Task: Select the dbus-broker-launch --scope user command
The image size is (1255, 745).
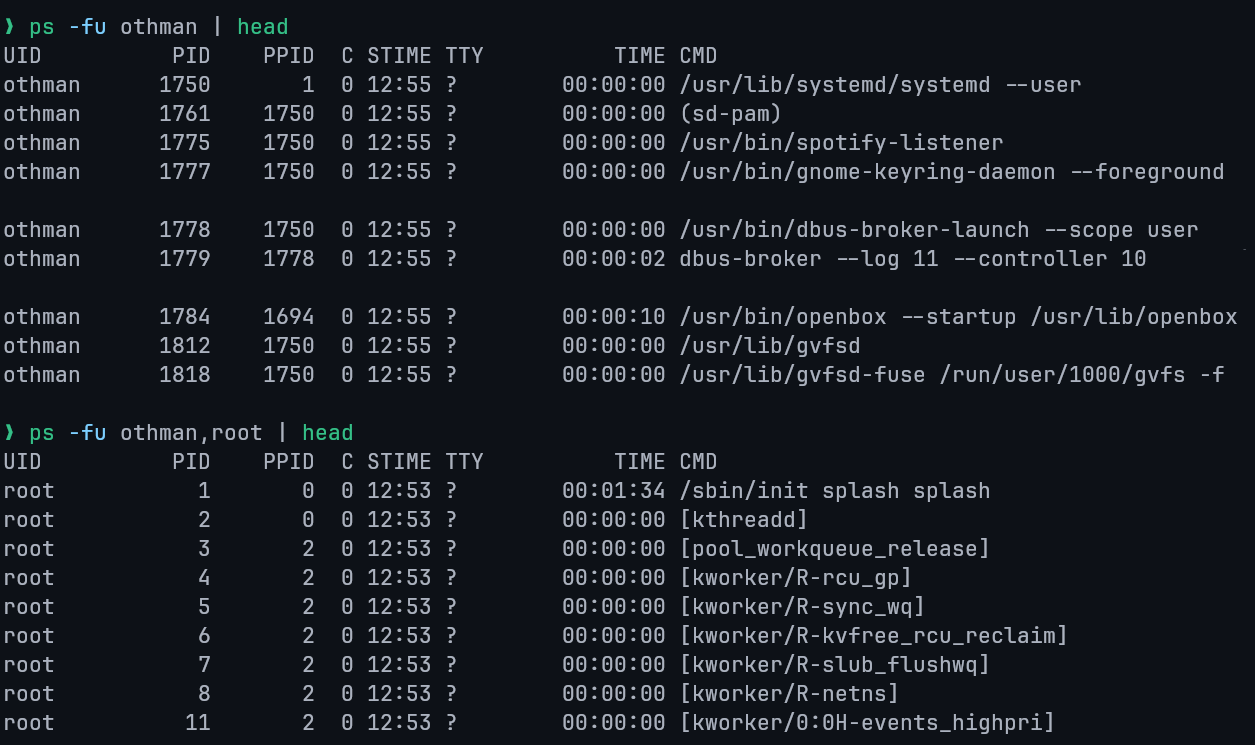Action: (x=938, y=230)
